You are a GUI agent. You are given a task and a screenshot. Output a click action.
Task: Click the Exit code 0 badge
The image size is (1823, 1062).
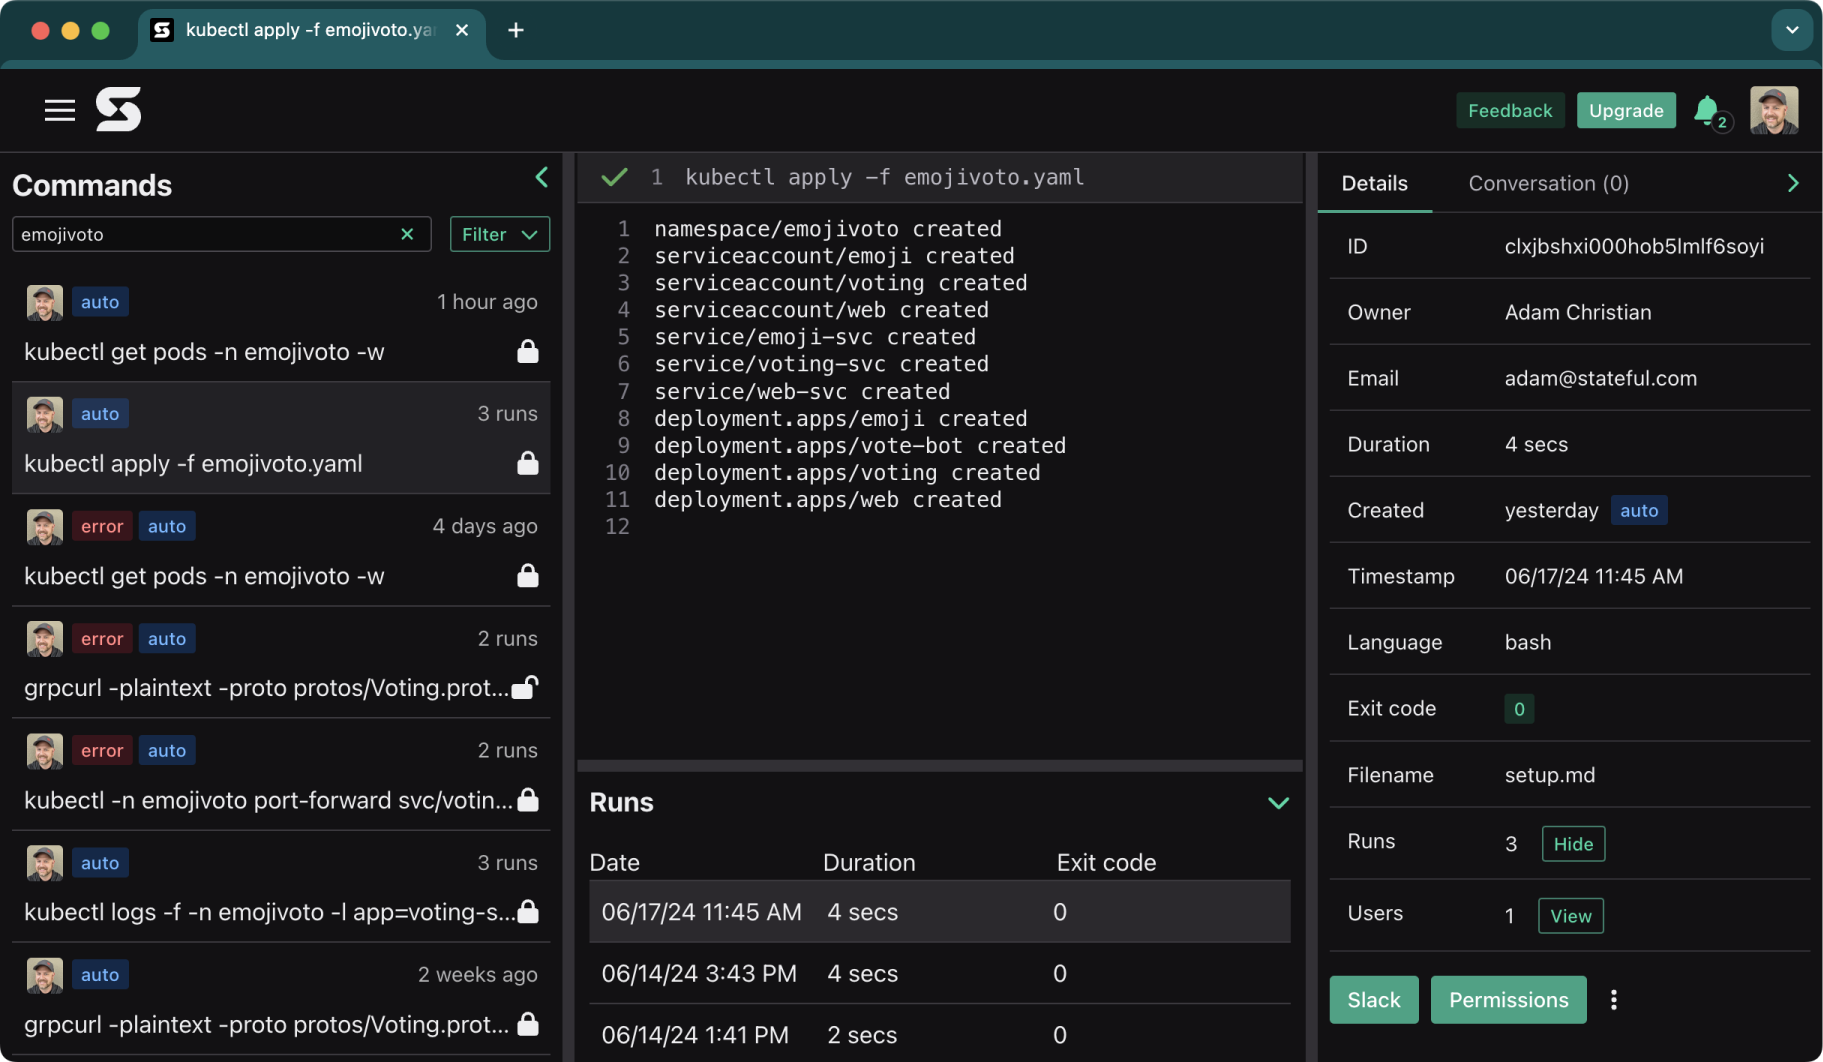point(1519,709)
